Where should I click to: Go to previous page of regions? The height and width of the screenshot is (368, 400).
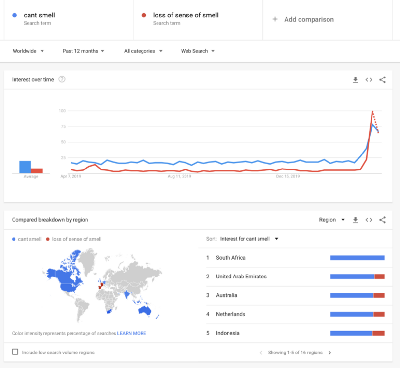261,352
